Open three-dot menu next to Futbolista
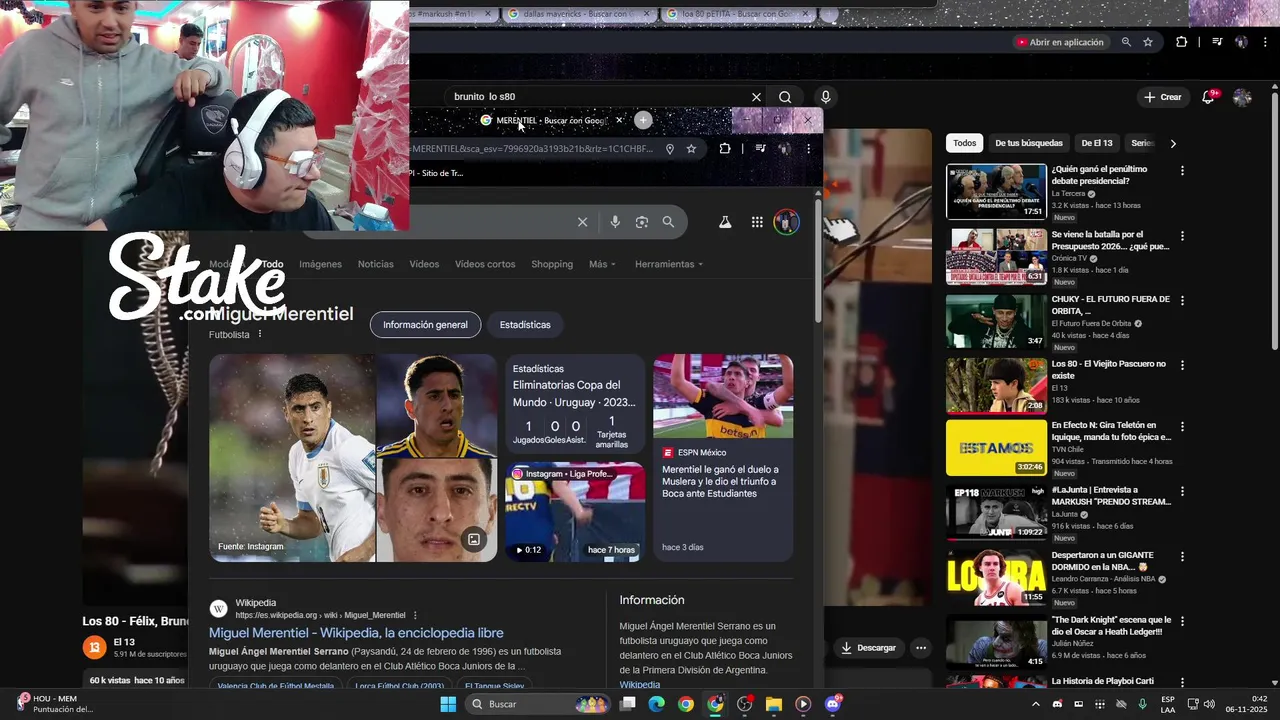Viewport: 1280px width, 720px height. [x=260, y=334]
